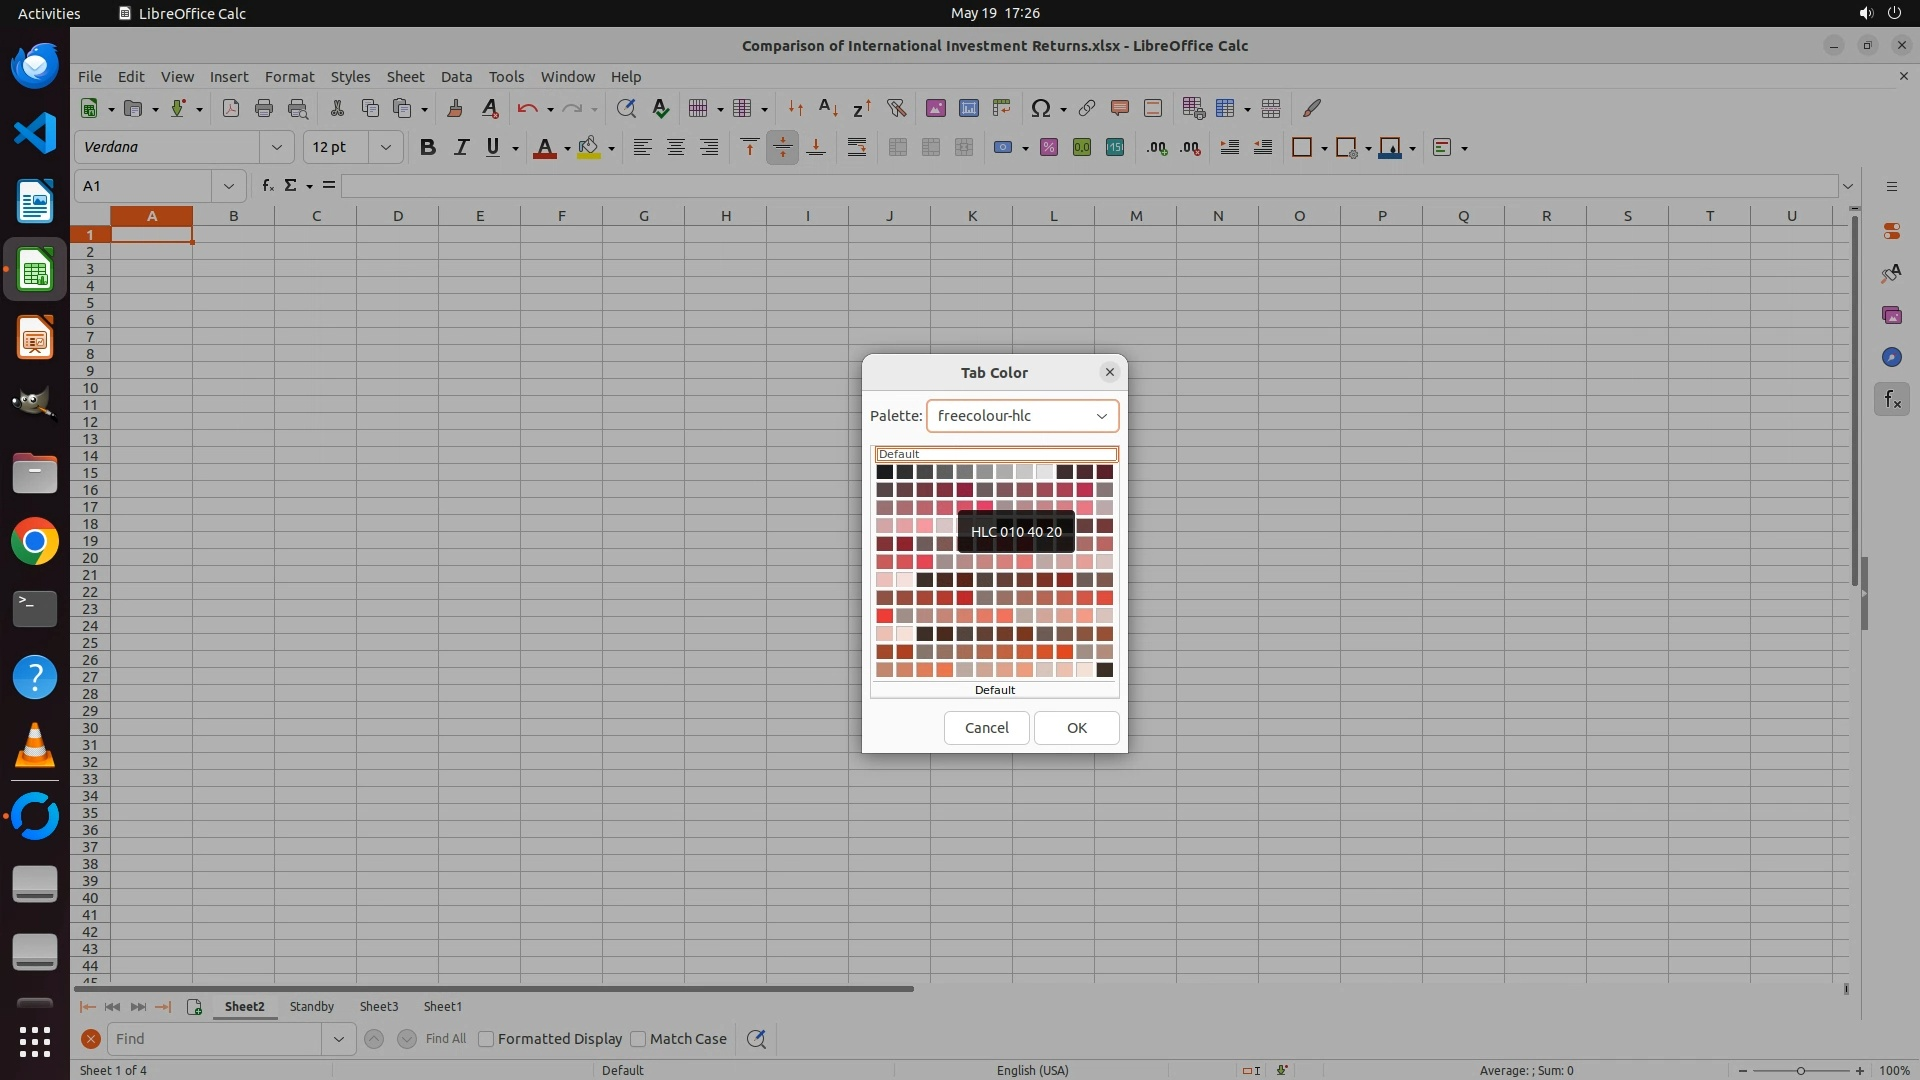The width and height of the screenshot is (1920, 1080).
Task: Open the AutoFilter tool
Action: (896, 108)
